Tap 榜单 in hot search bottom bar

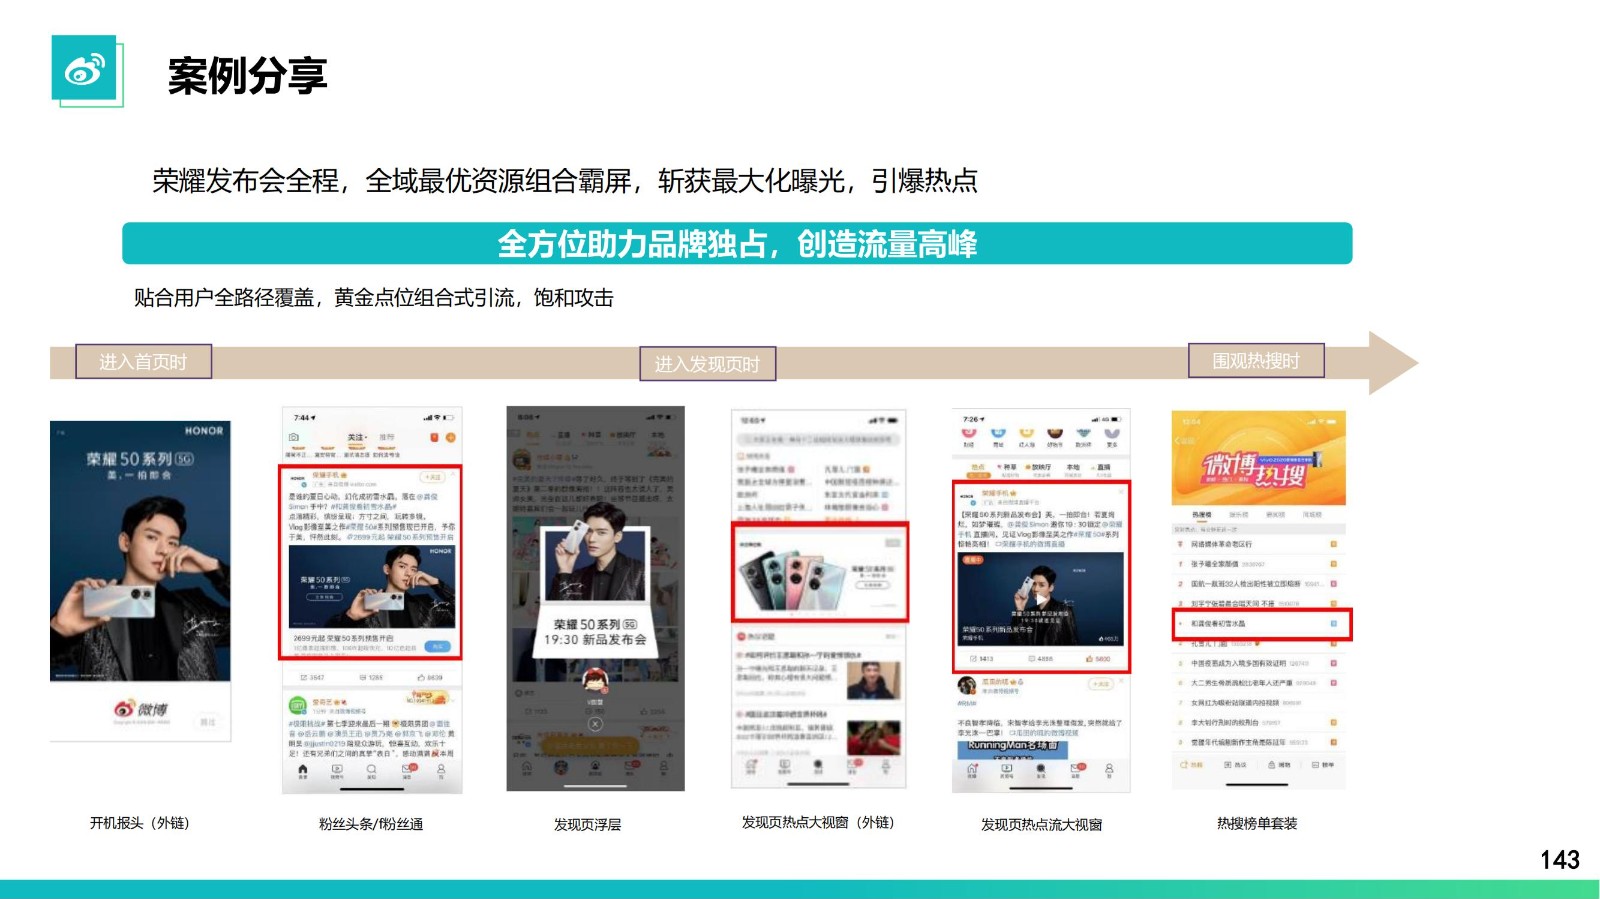tap(1323, 765)
